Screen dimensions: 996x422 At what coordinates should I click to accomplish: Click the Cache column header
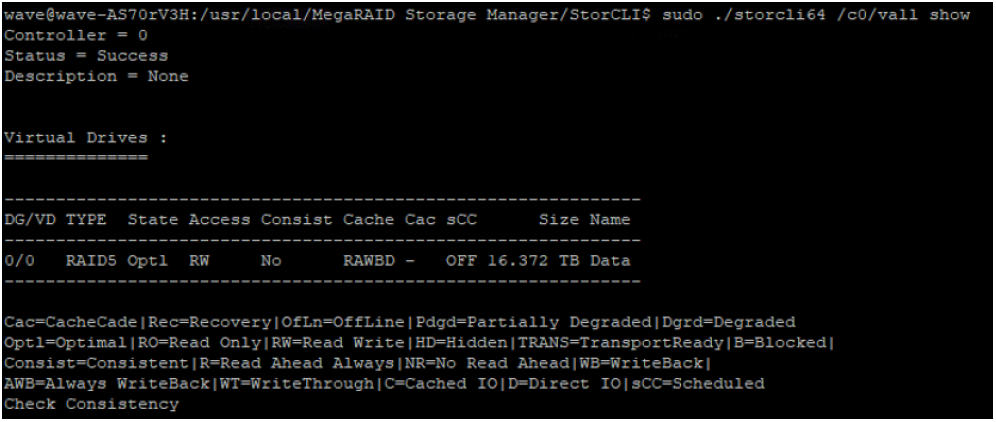click(369, 220)
